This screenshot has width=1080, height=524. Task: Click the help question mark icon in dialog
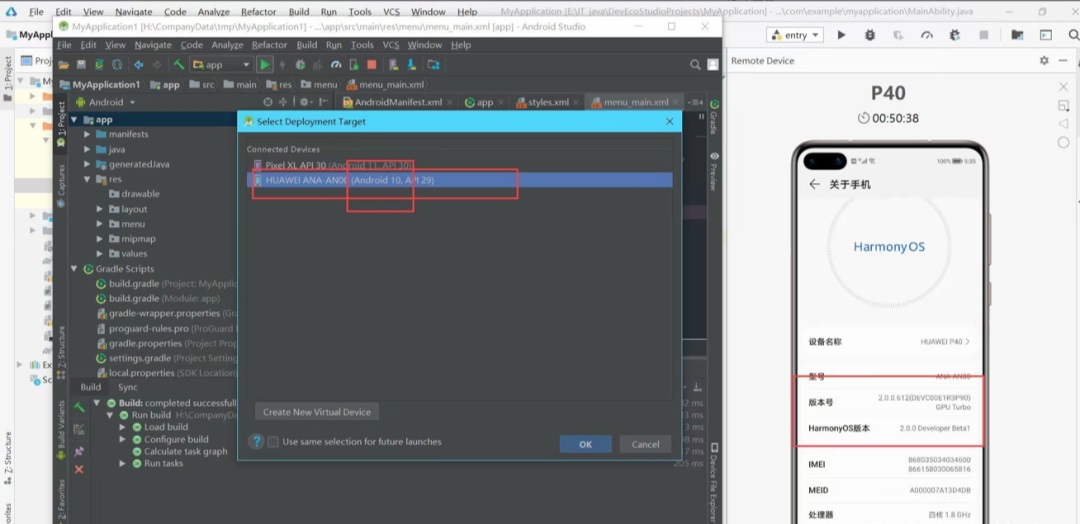pos(256,442)
